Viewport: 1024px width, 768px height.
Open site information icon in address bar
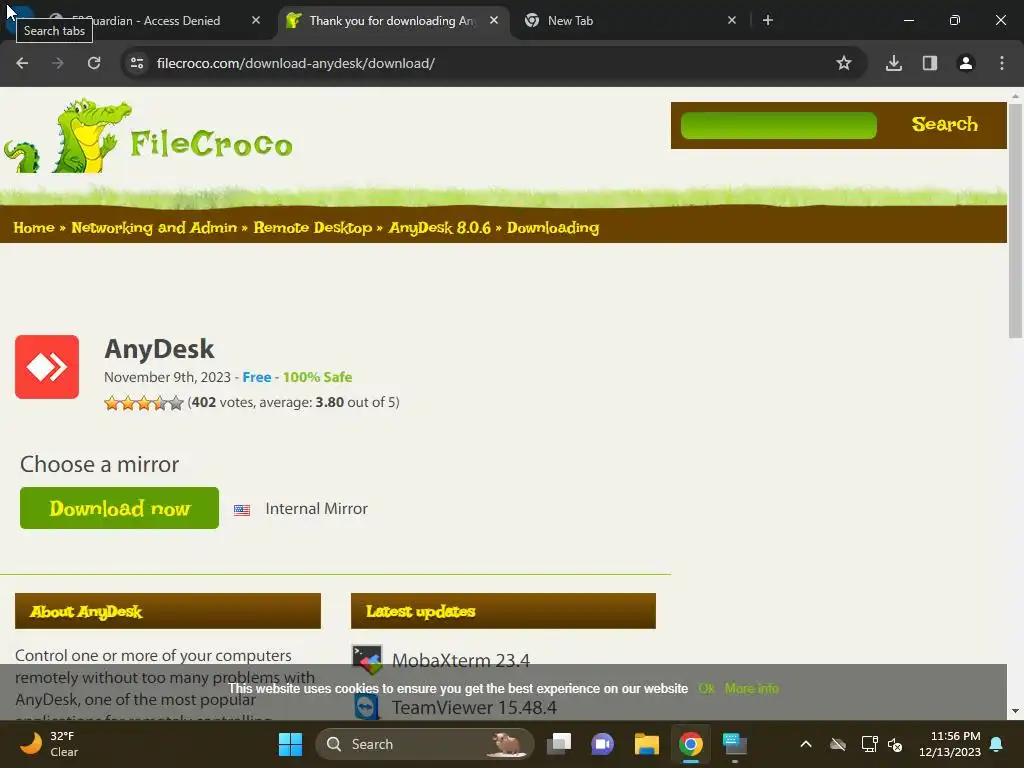coord(137,63)
